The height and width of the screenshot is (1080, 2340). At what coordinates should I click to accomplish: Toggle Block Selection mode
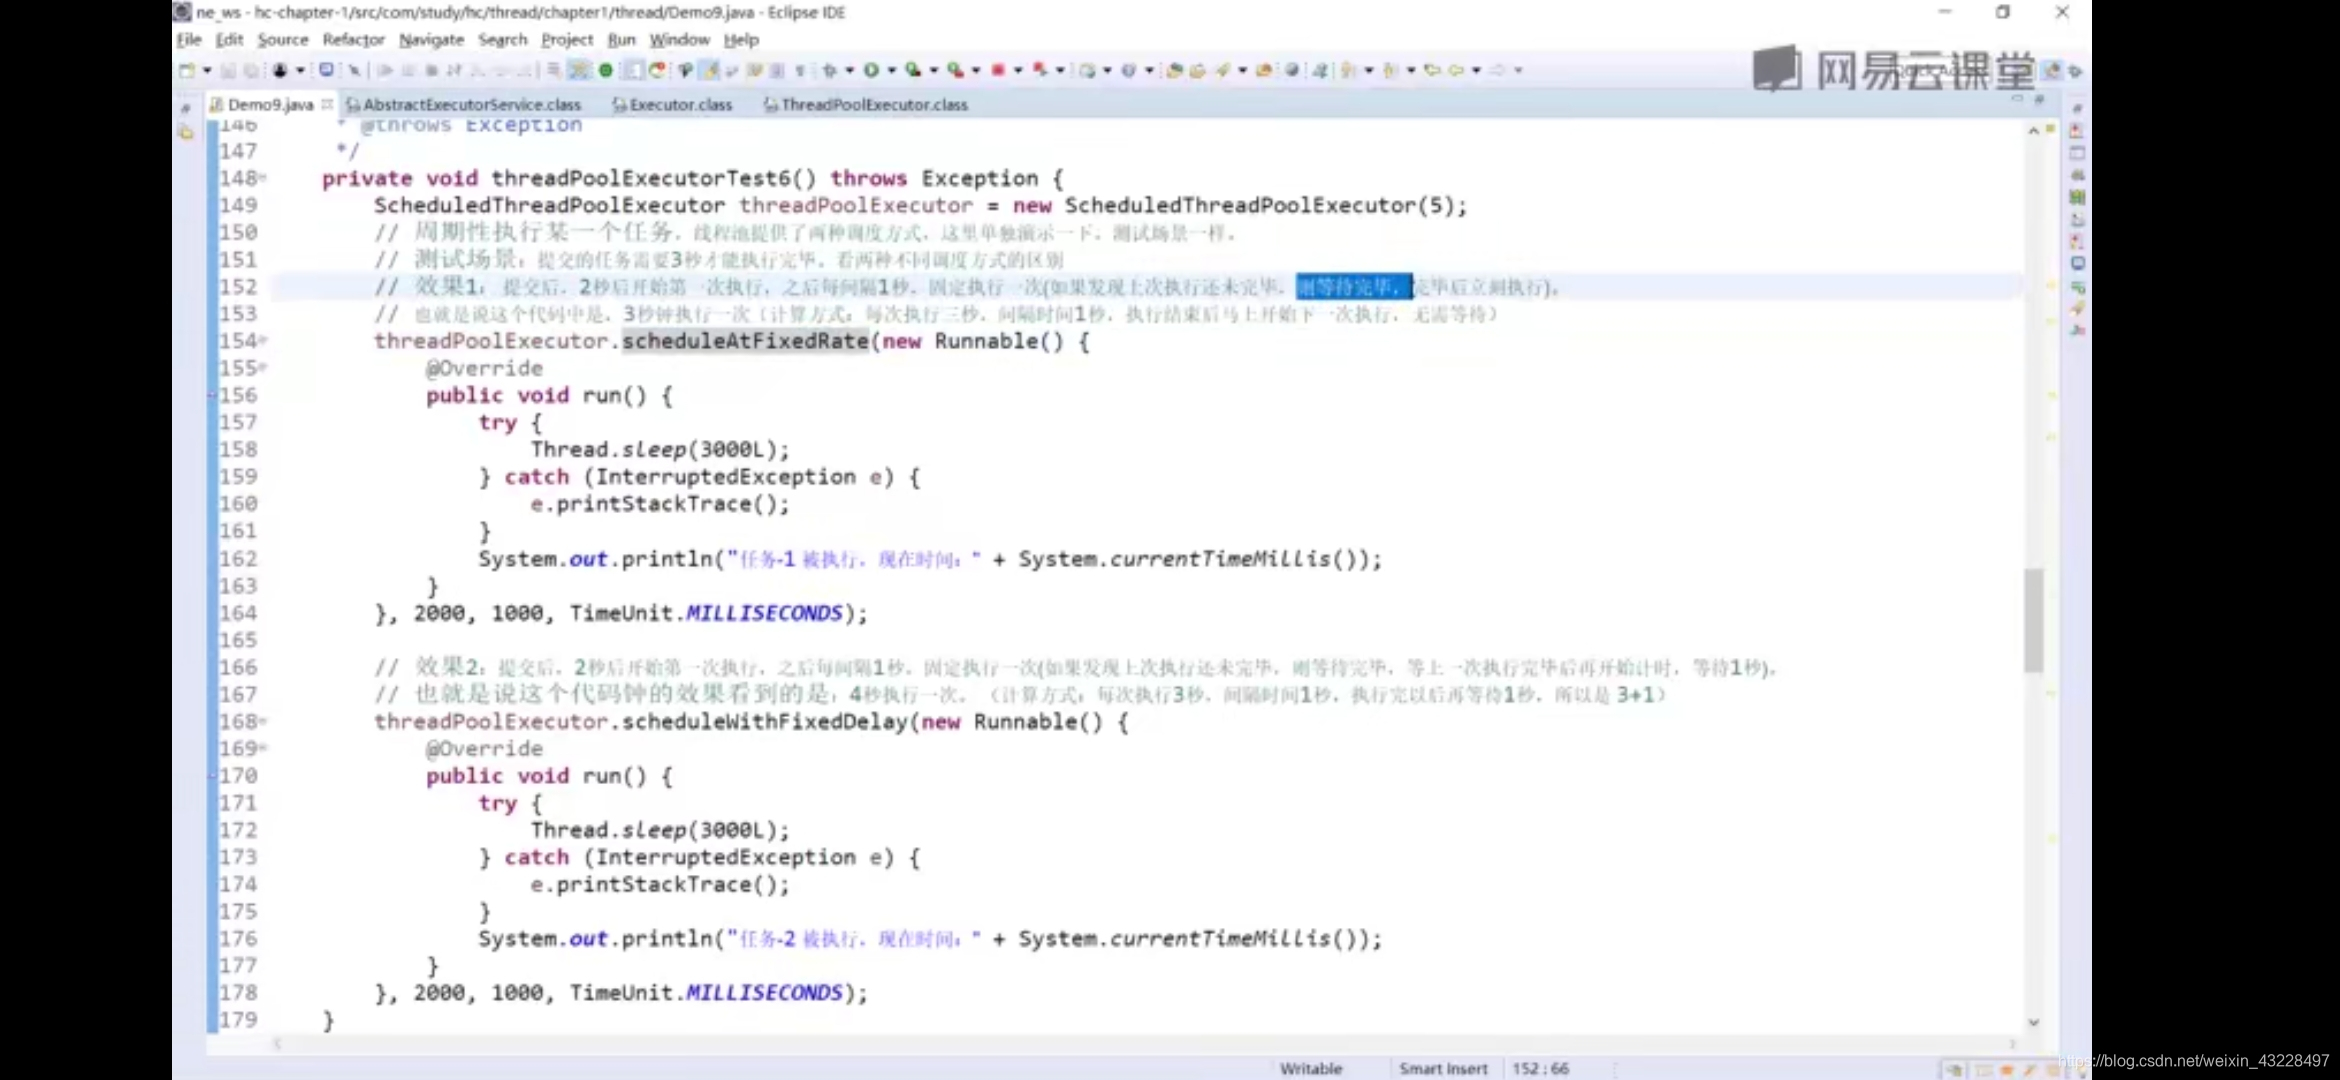click(x=777, y=70)
